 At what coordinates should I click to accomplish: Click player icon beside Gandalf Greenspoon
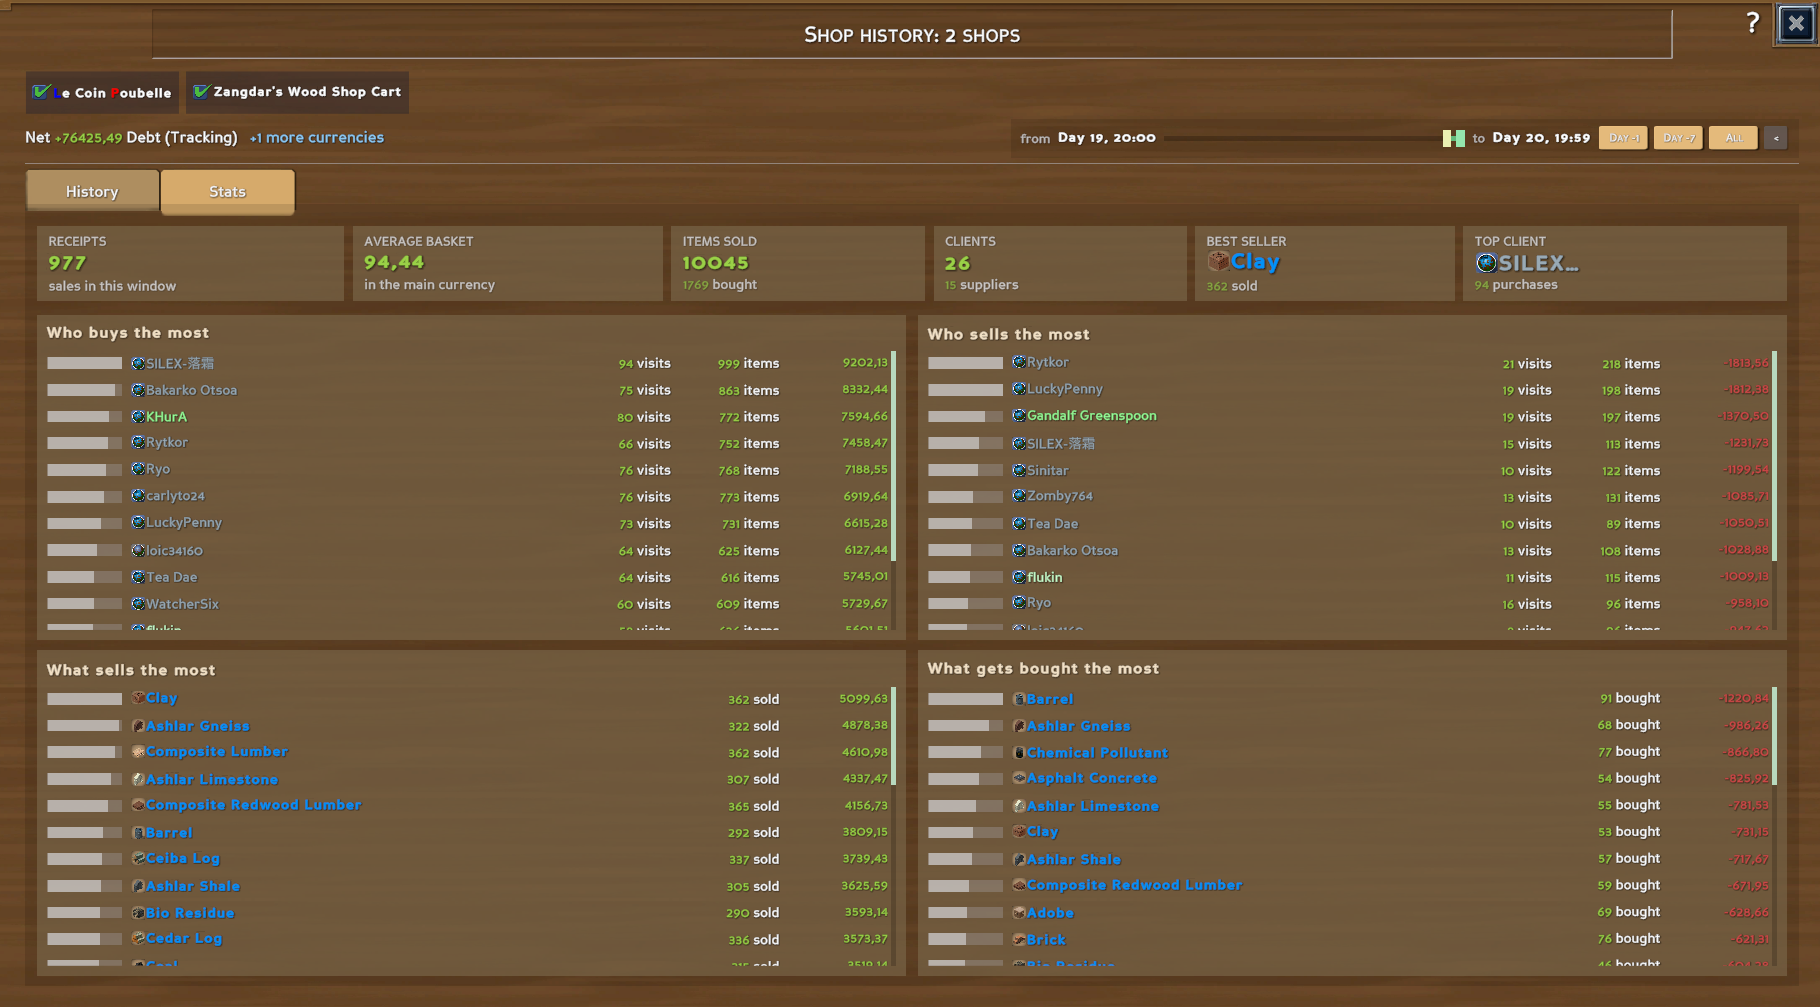coord(1019,416)
